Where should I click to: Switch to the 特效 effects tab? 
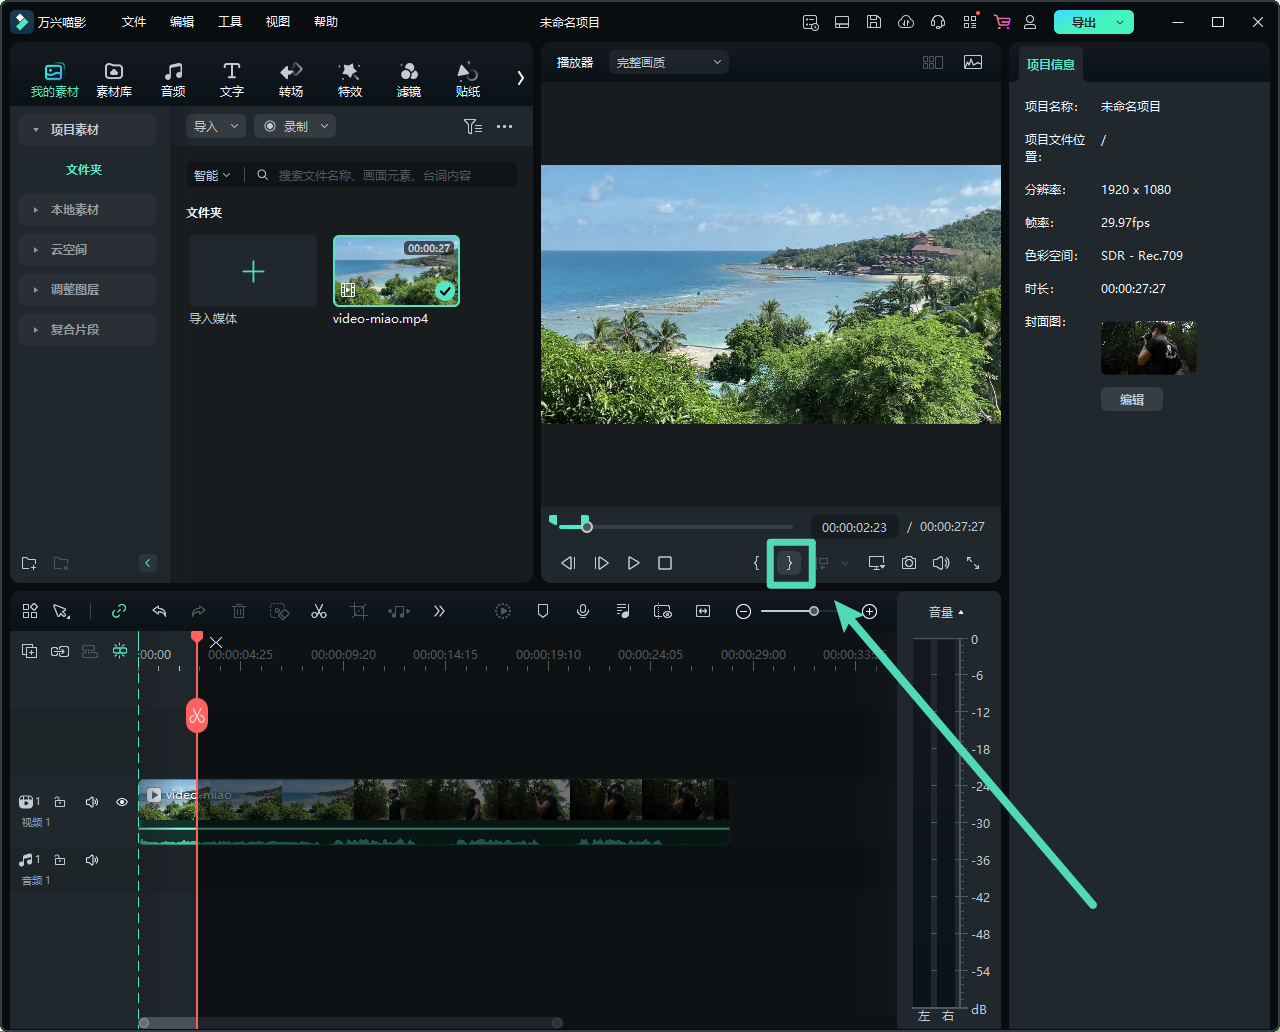tap(350, 79)
